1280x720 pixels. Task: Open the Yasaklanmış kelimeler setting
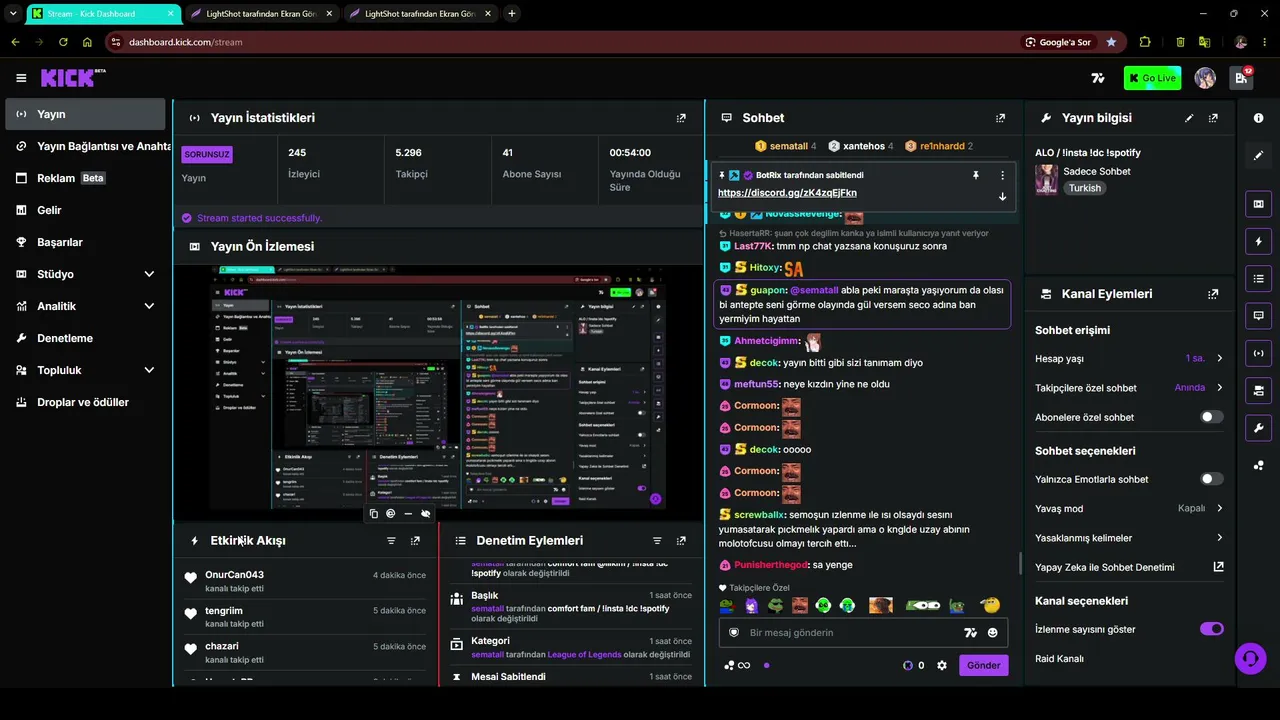[x=1129, y=538]
